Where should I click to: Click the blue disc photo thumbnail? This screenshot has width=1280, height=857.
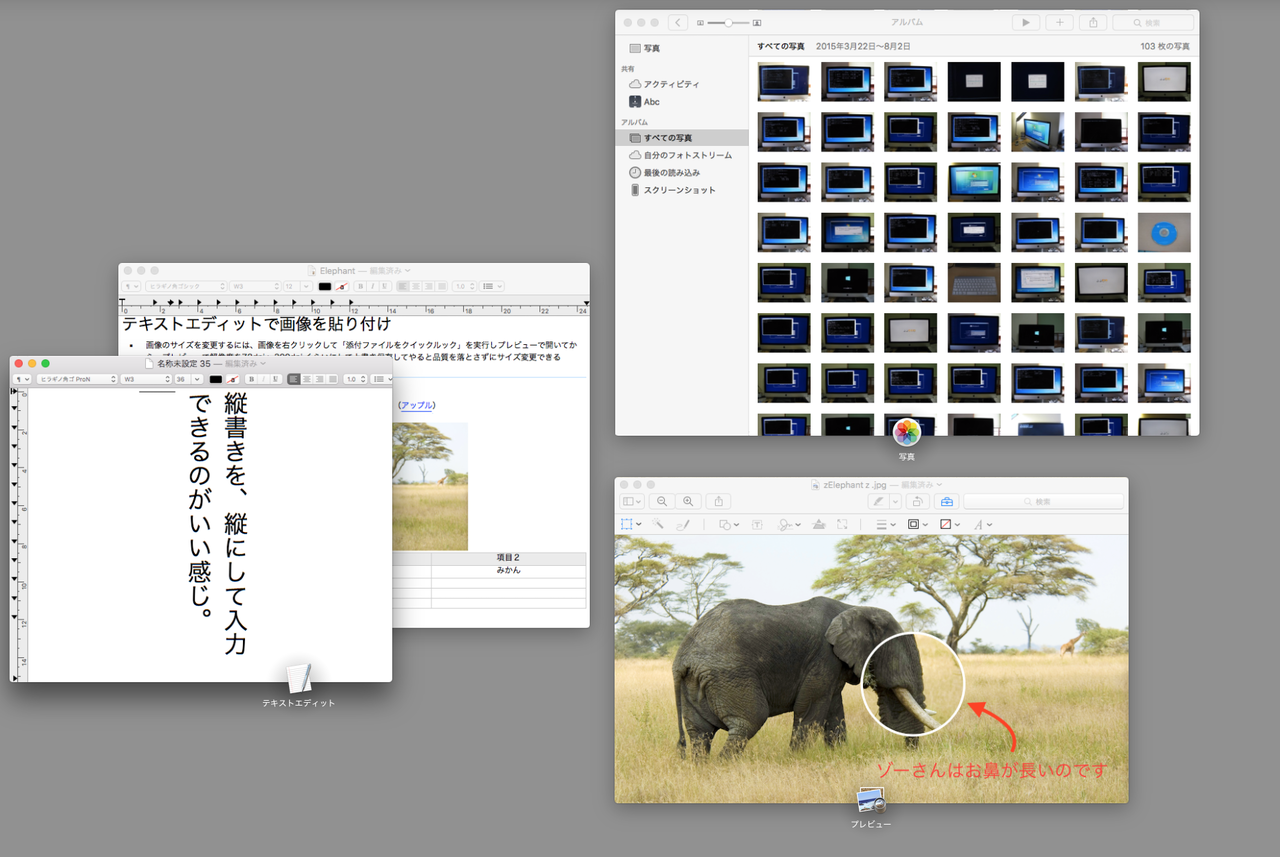[1164, 232]
